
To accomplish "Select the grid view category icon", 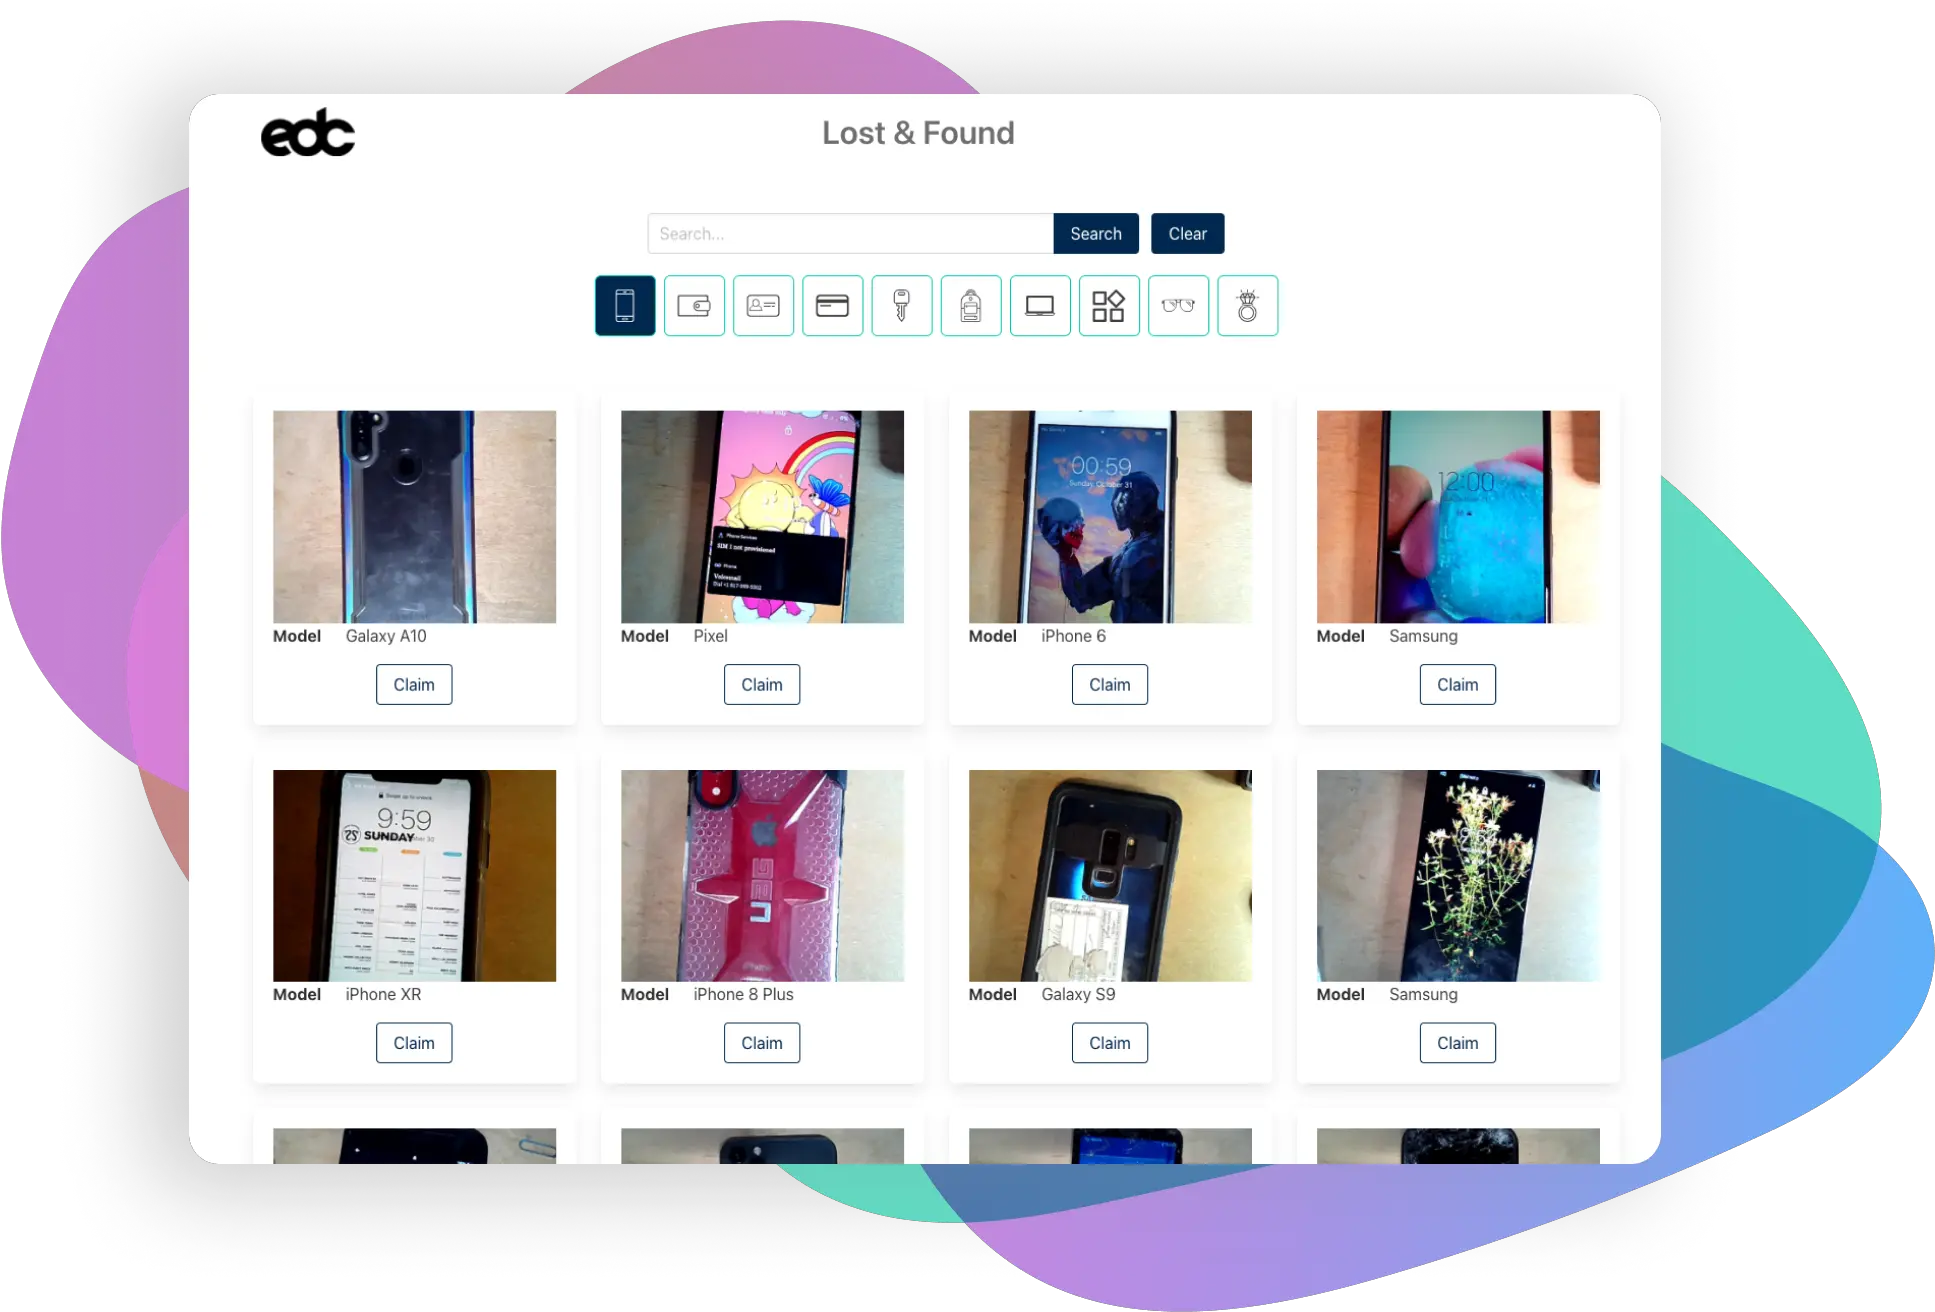I will tap(1107, 305).
